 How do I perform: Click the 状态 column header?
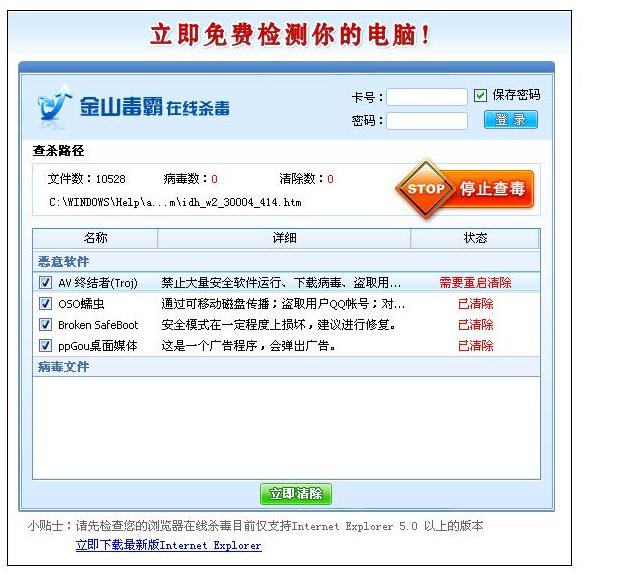point(475,238)
